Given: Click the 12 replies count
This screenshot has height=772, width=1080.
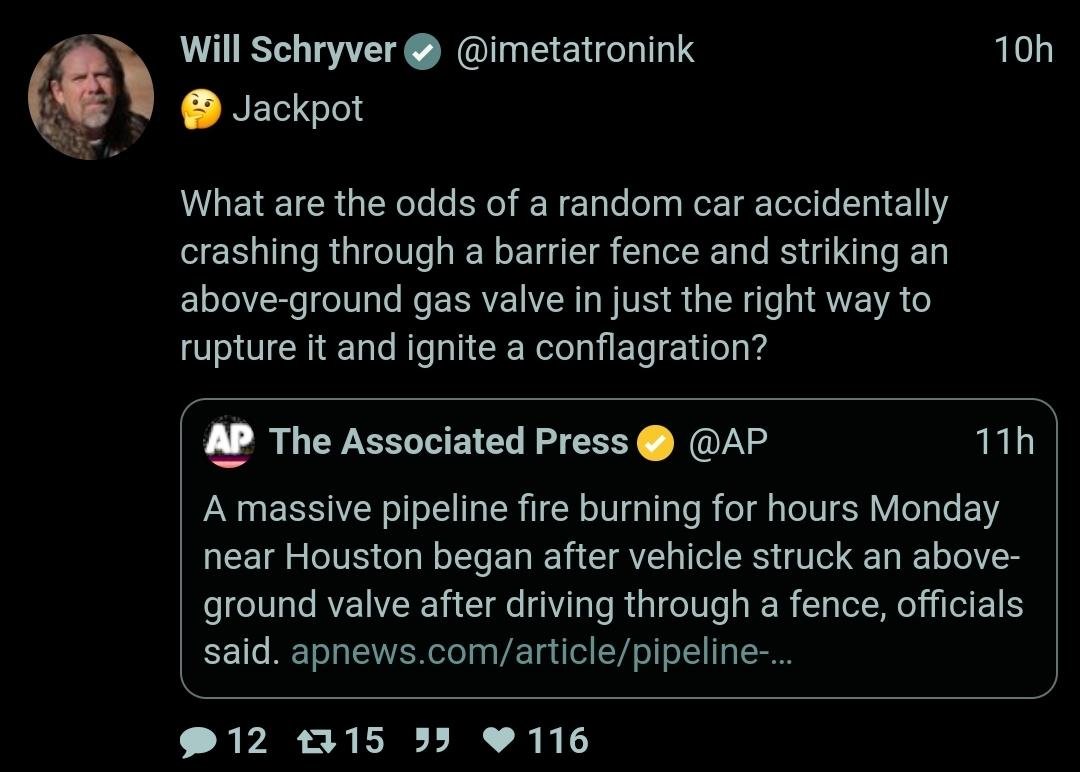Looking at the screenshot, I should [x=247, y=741].
